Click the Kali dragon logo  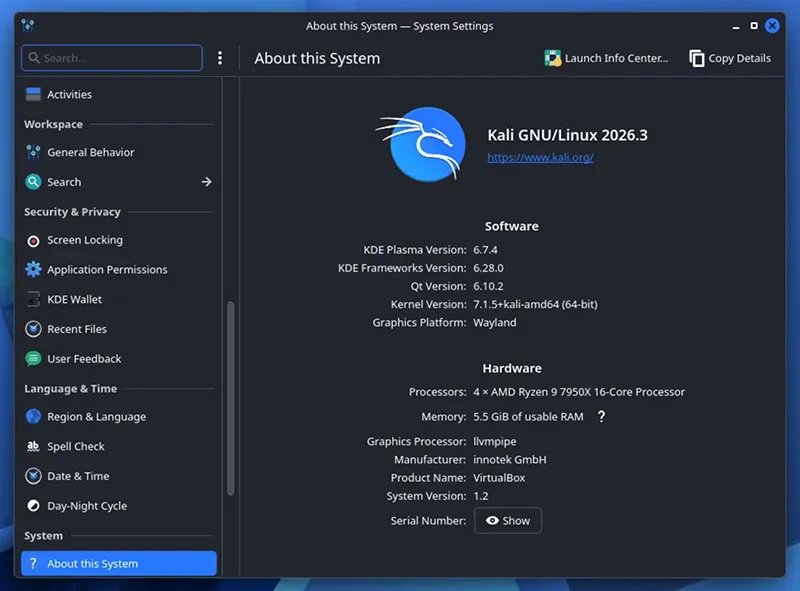pos(422,144)
